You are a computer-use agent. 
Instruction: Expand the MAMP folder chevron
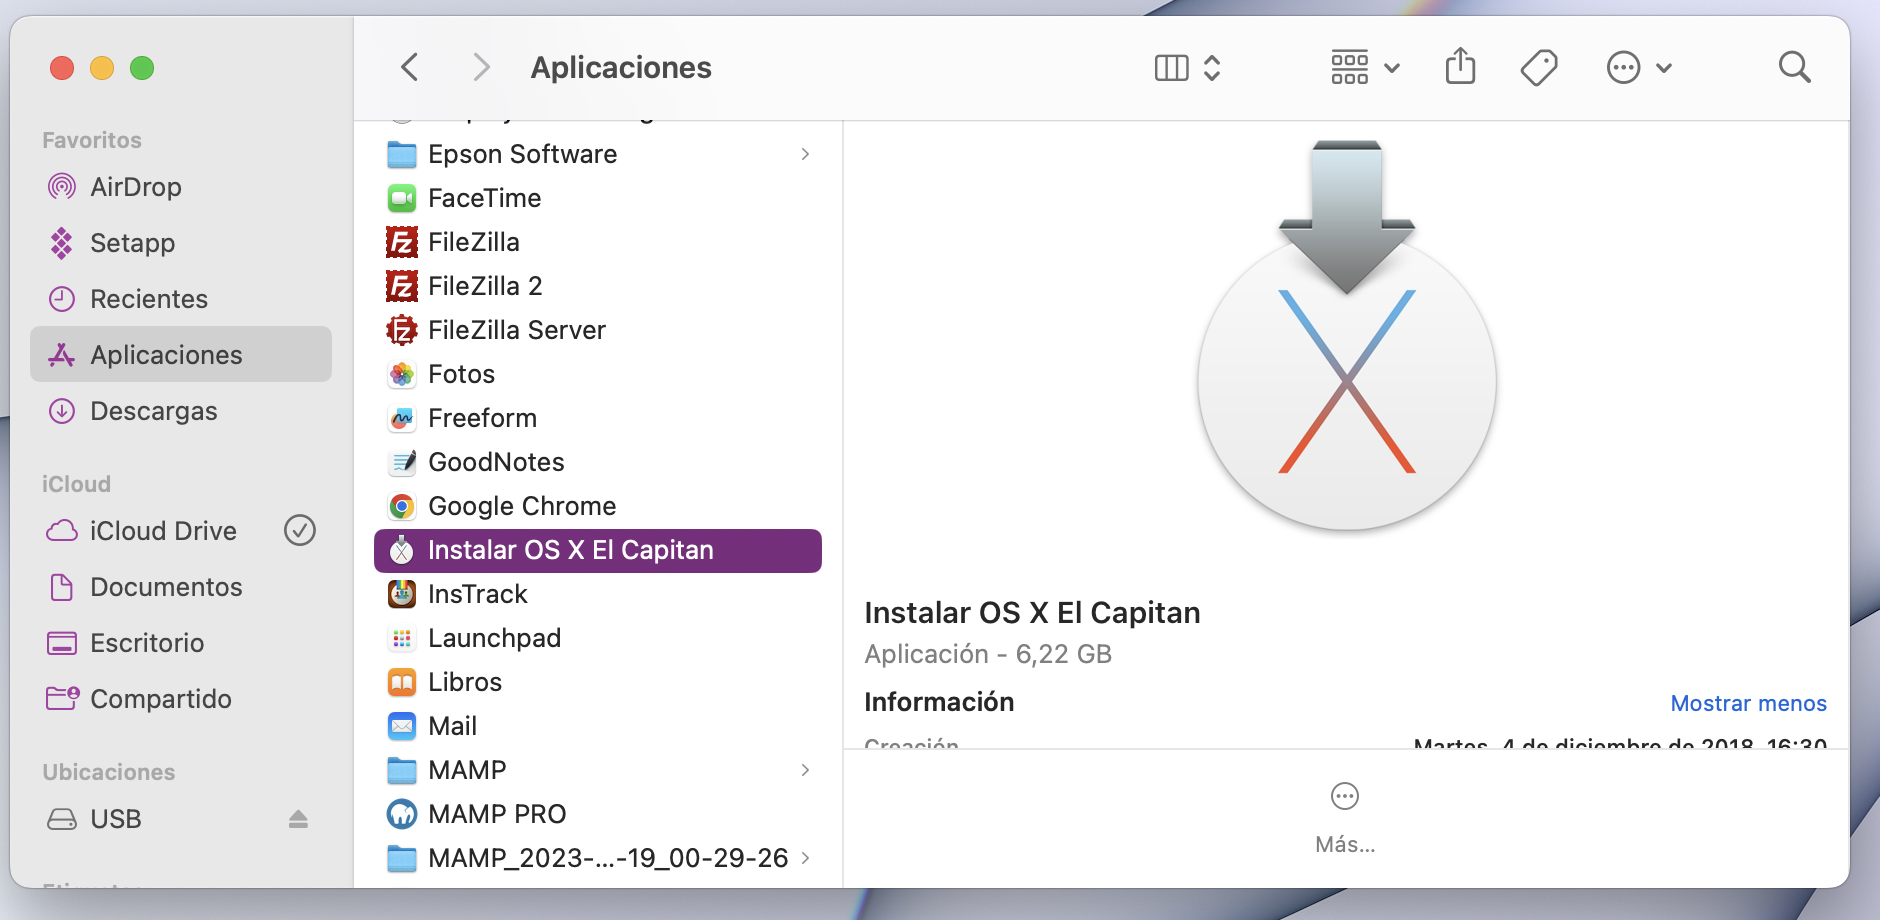coord(805,770)
